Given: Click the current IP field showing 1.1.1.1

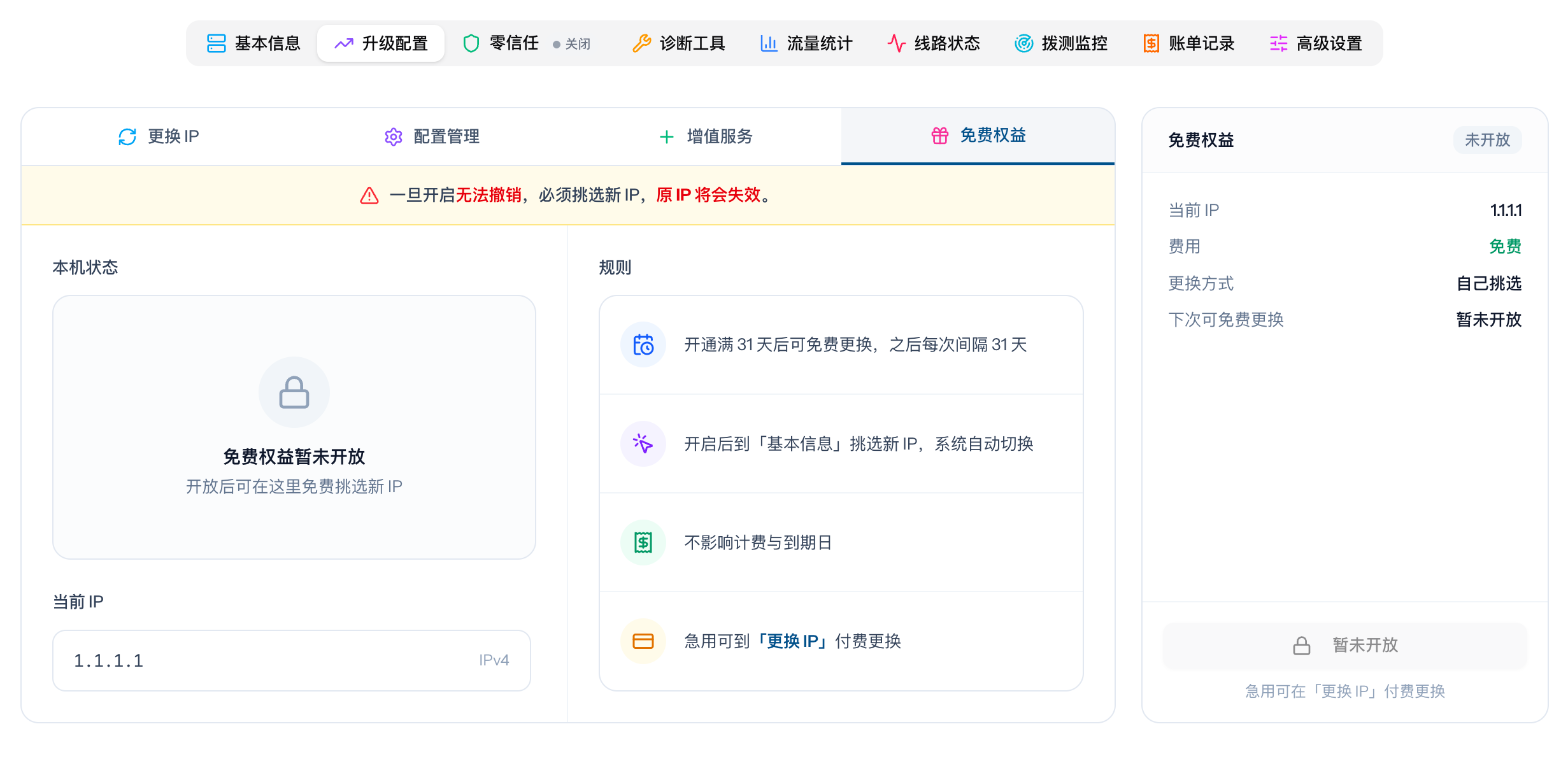Looking at the screenshot, I should tap(291, 660).
